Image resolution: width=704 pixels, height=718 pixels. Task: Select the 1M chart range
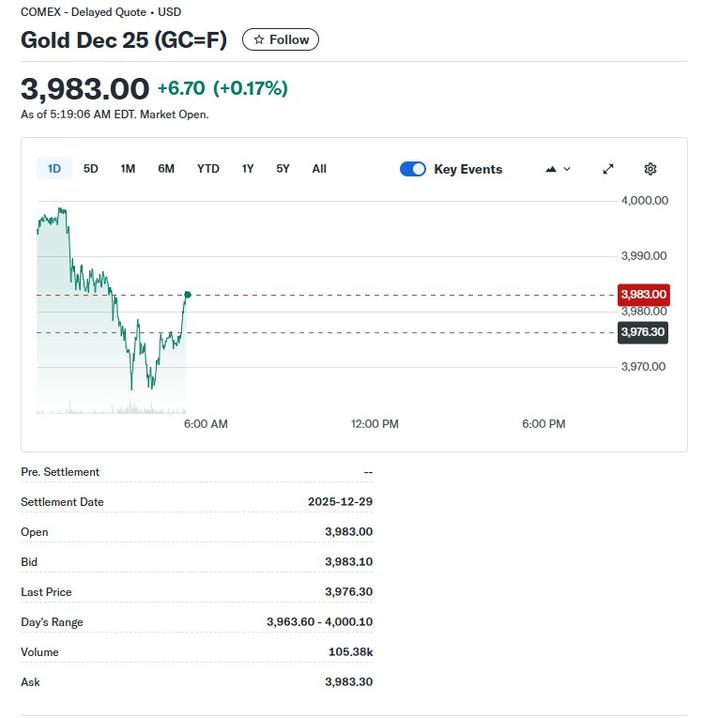coord(128,169)
